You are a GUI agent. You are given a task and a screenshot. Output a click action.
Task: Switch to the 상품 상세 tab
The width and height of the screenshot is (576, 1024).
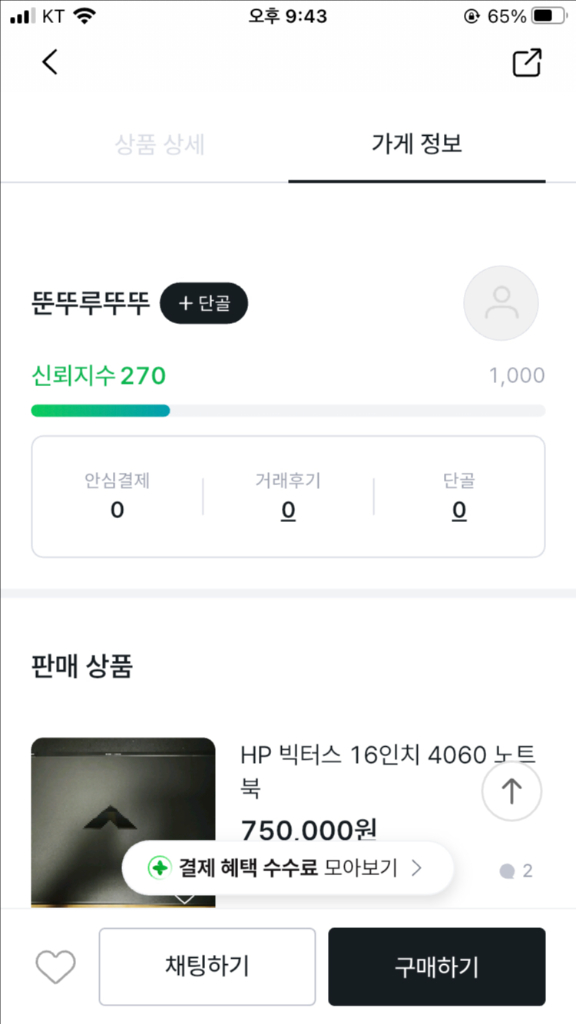click(x=160, y=144)
